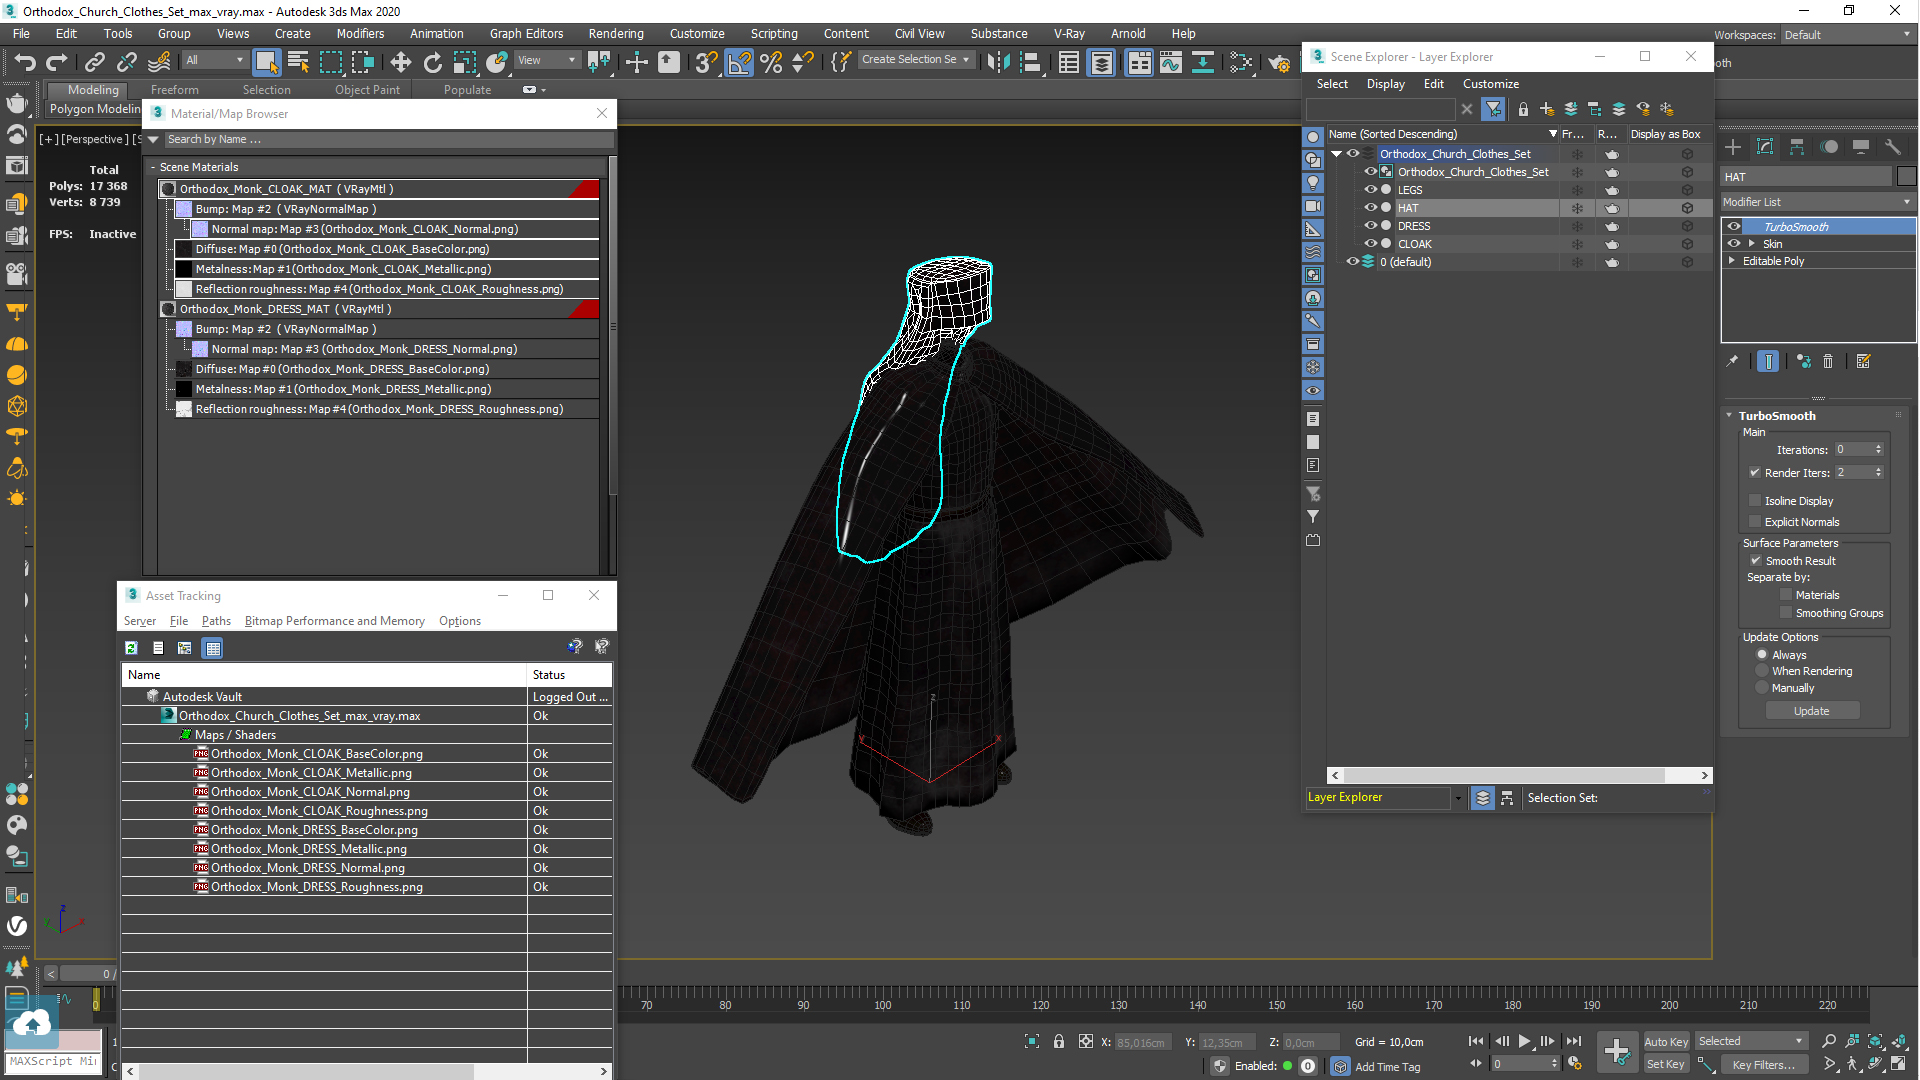Screen dimensions: 1920x1080
Task: Activate the Select Object tool
Action: (x=266, y=62)
